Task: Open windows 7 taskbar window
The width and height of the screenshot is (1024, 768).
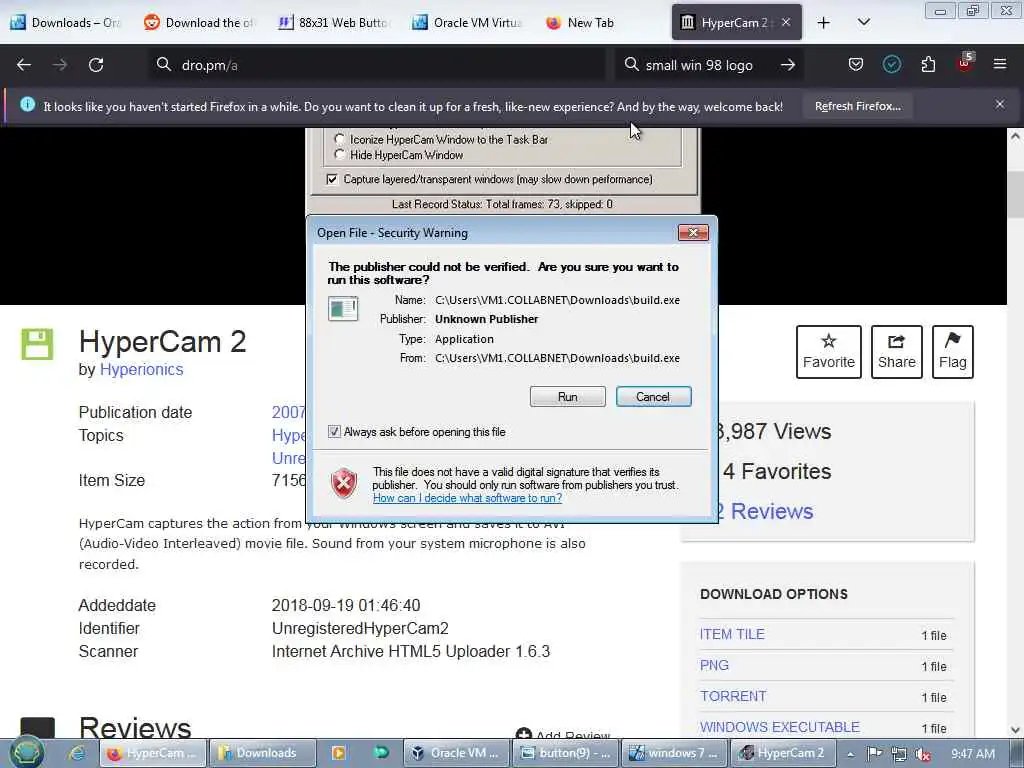Action: tap(674, 753)
